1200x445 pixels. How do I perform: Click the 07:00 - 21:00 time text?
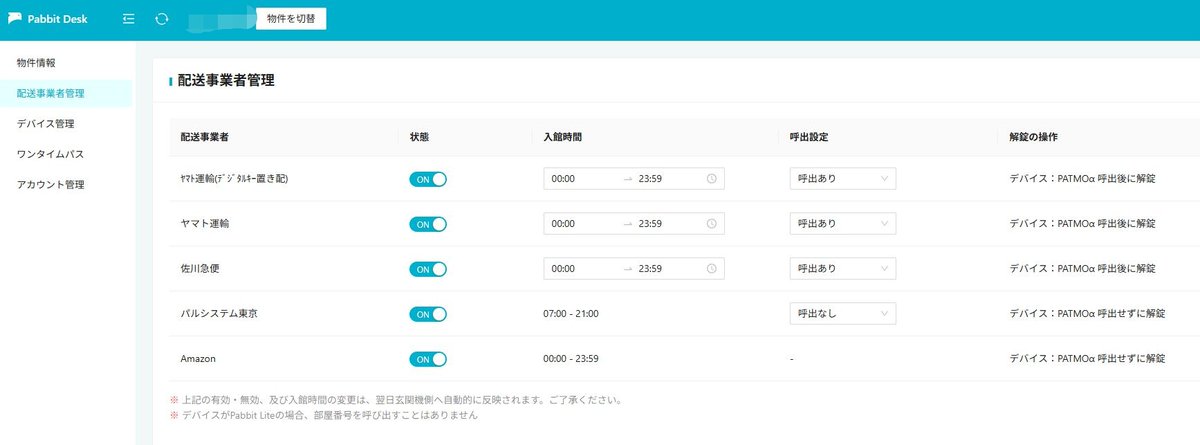[571, 314]
